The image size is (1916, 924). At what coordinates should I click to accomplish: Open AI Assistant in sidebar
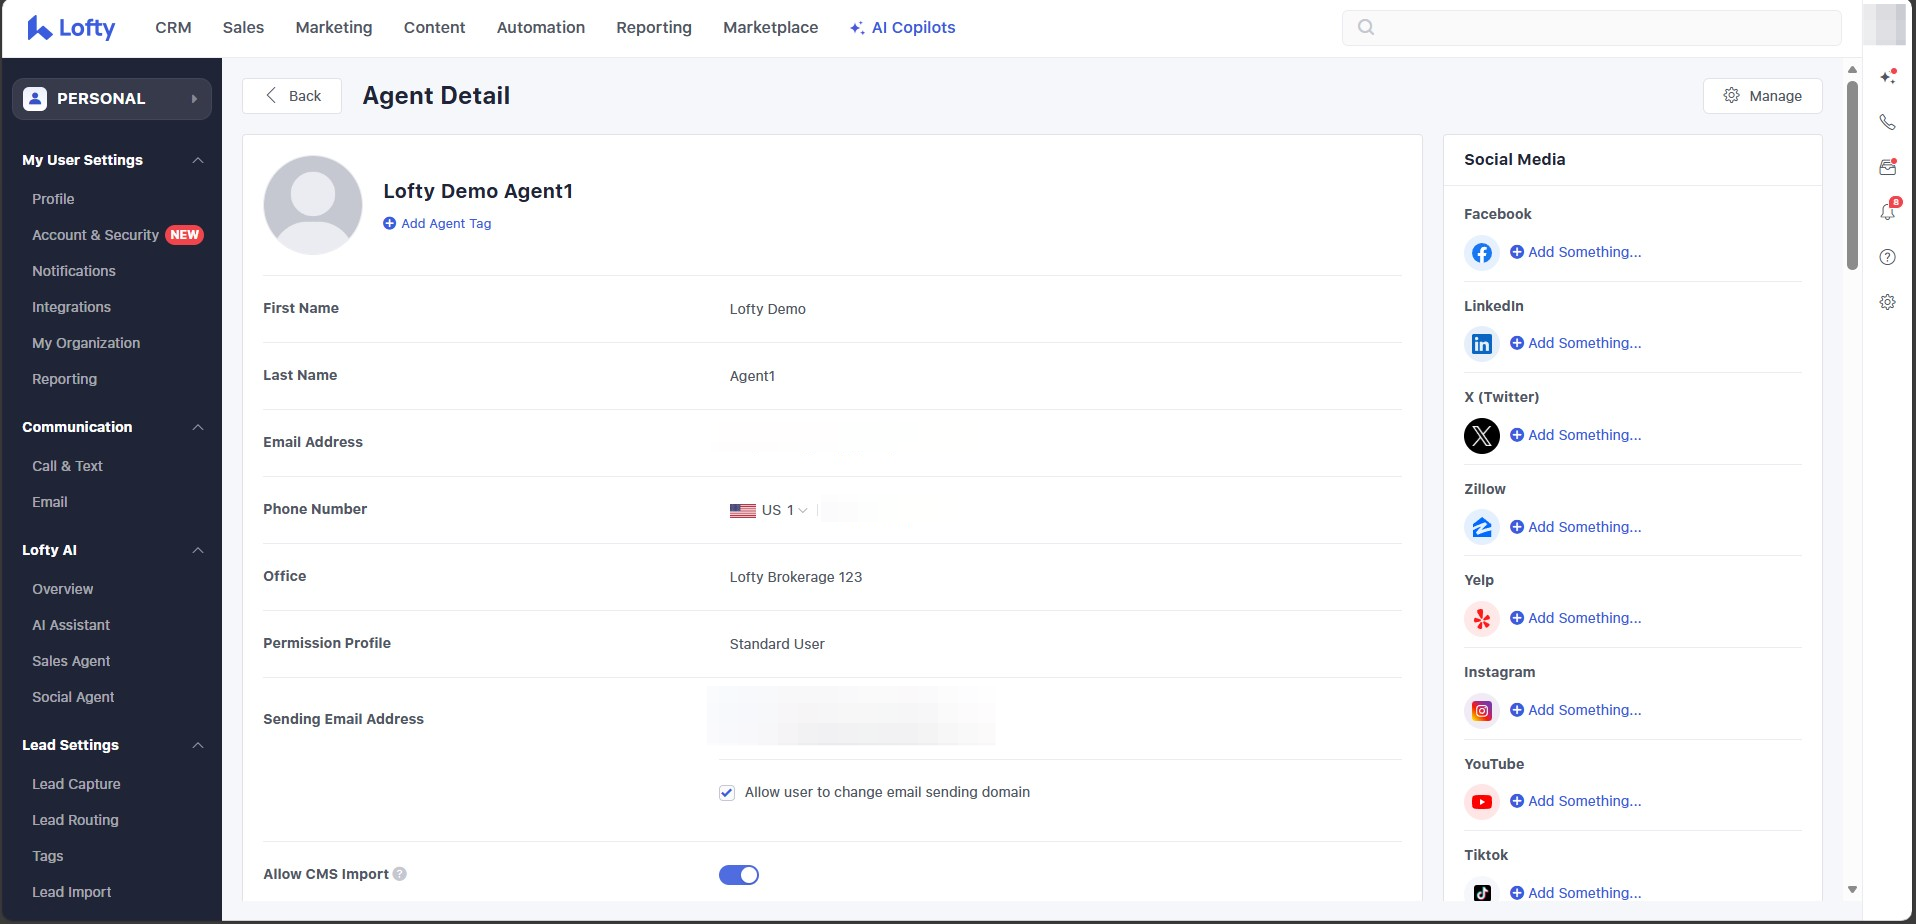[x=71, y=625]
